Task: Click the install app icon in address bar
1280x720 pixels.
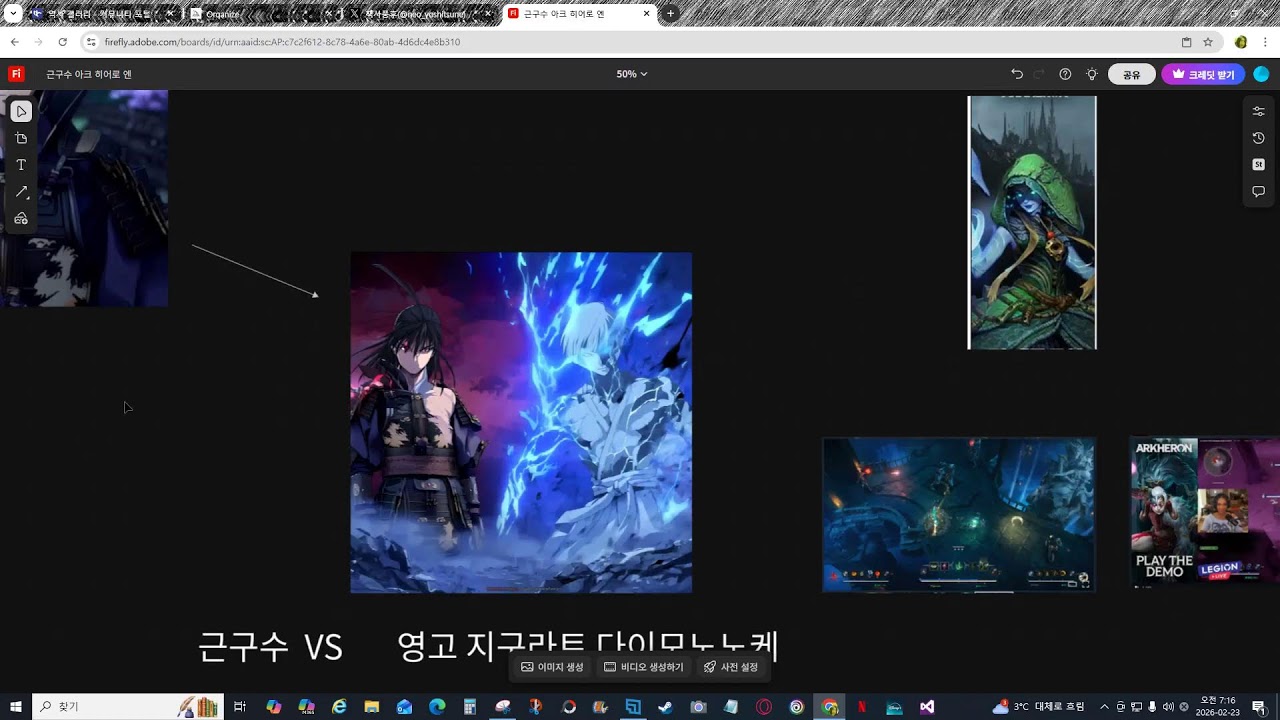Action: point(1186,42)
